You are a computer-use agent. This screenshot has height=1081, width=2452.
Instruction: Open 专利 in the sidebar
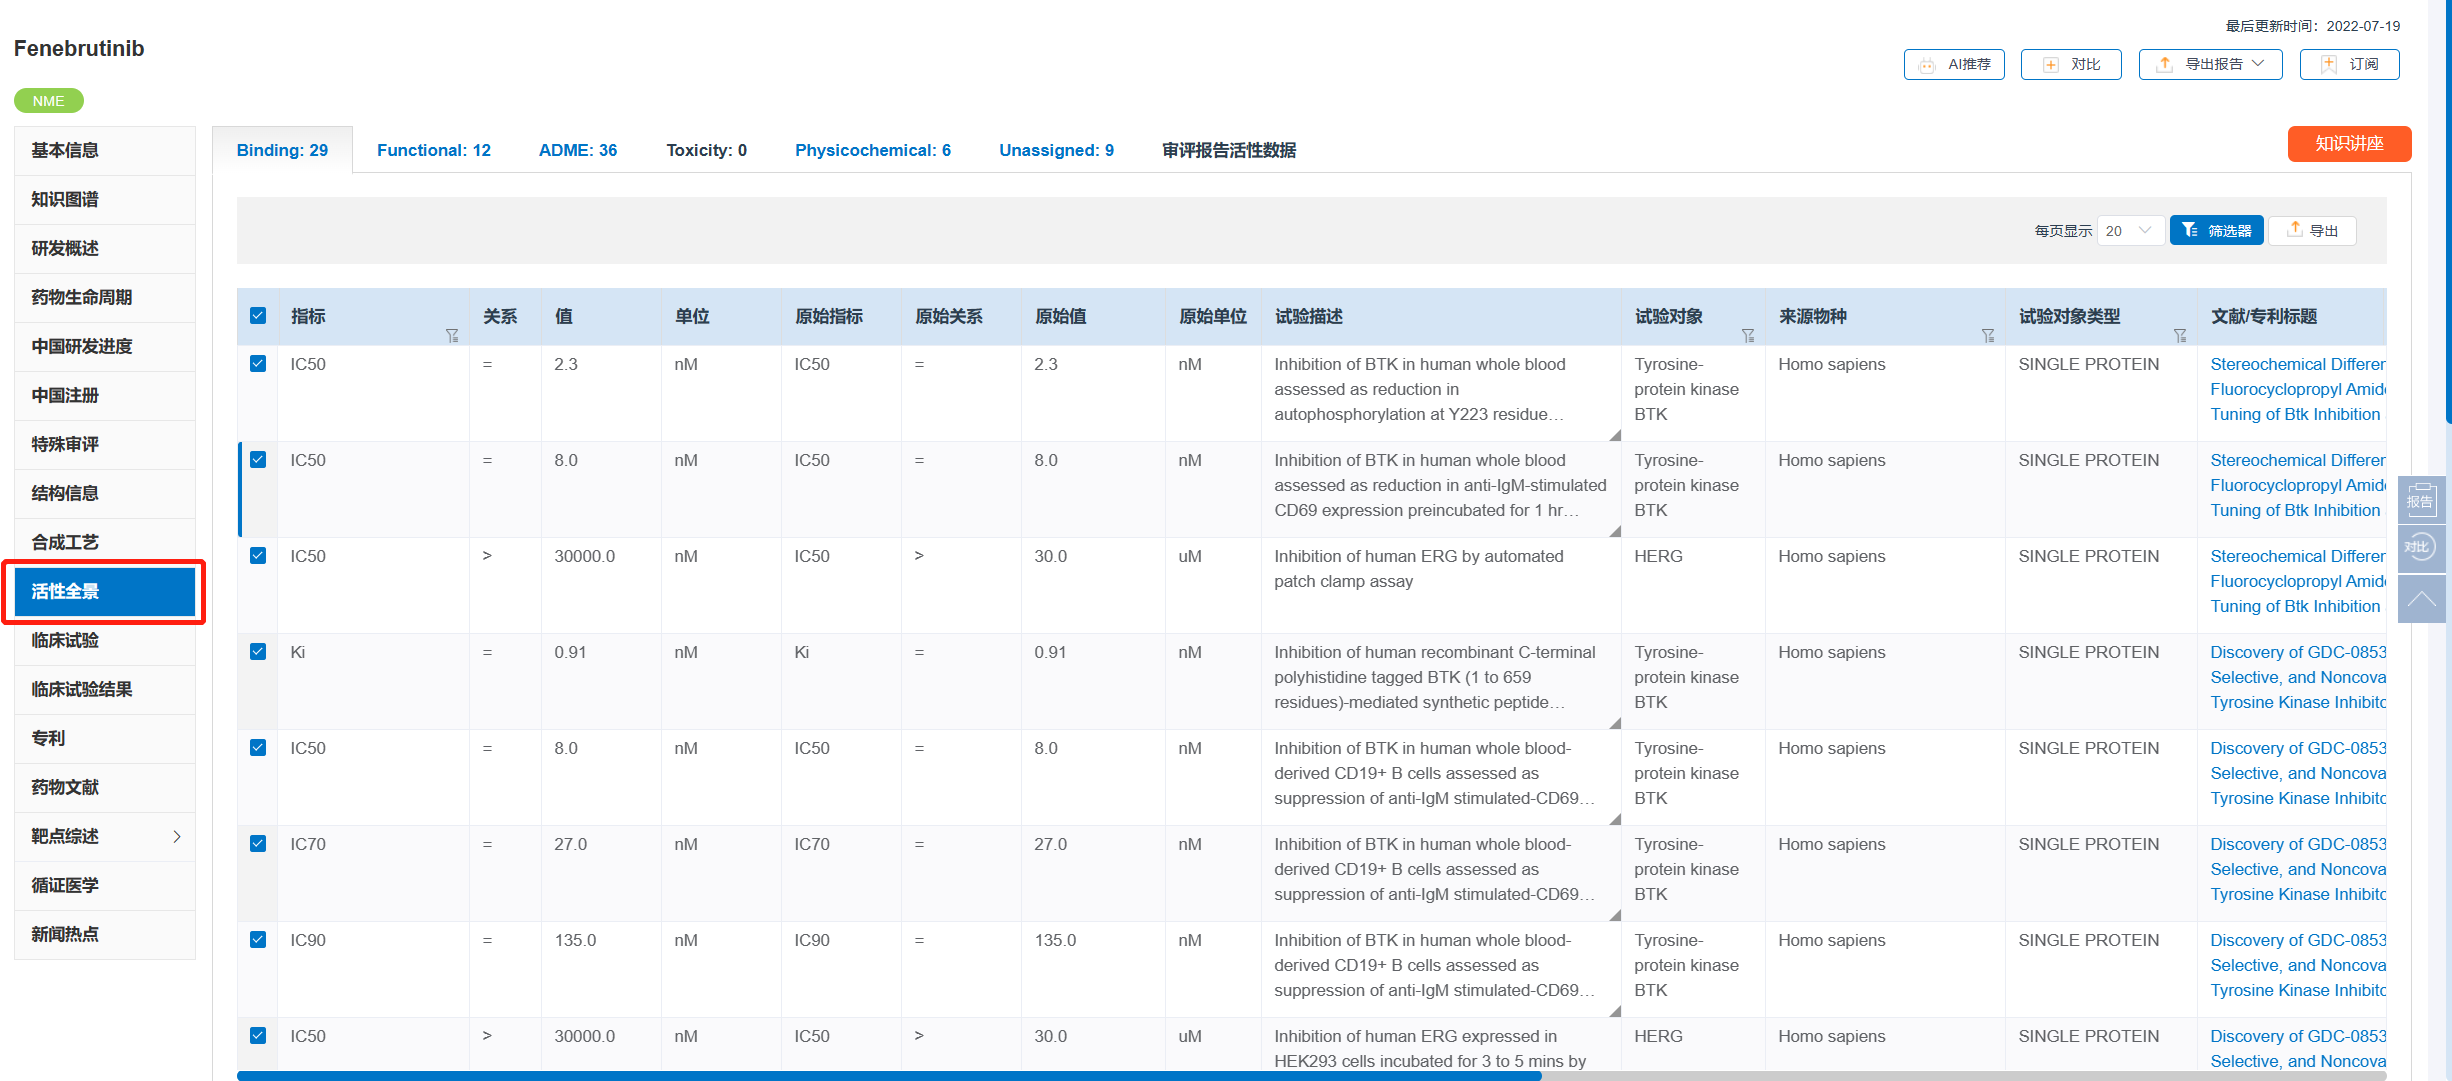(105, 738)
